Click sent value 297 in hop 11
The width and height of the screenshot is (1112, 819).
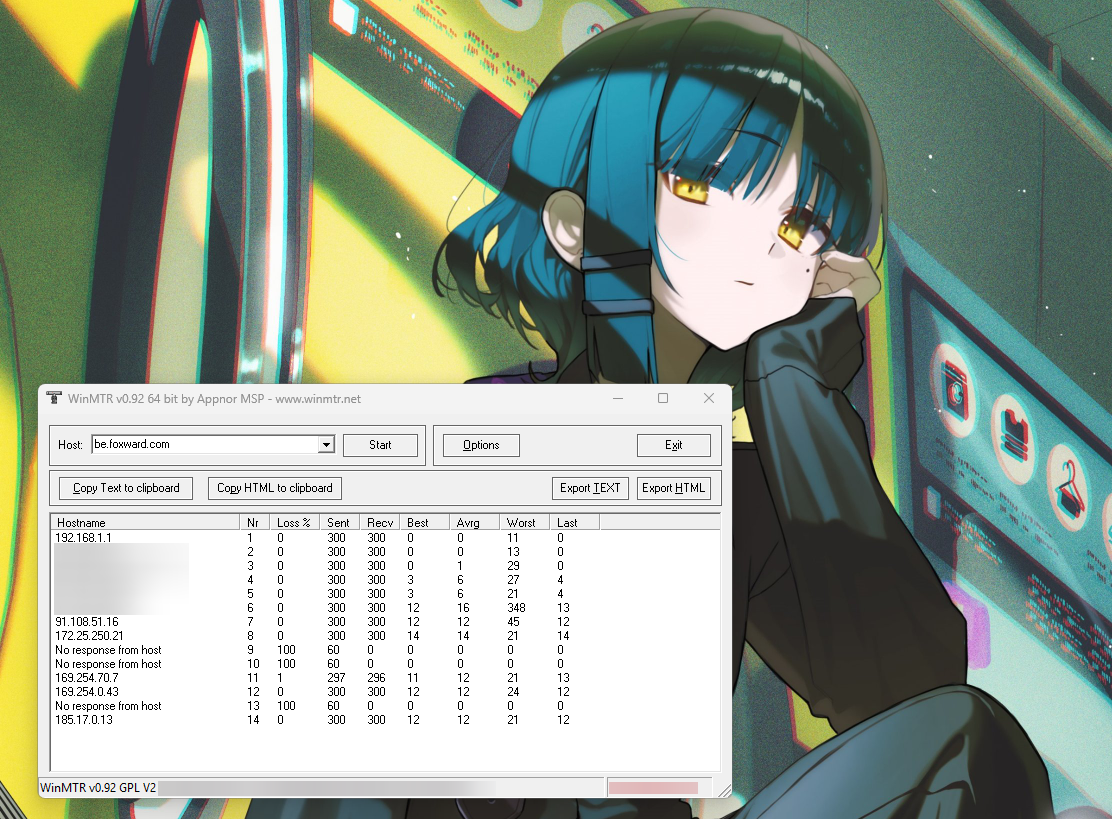coord(336,678)
